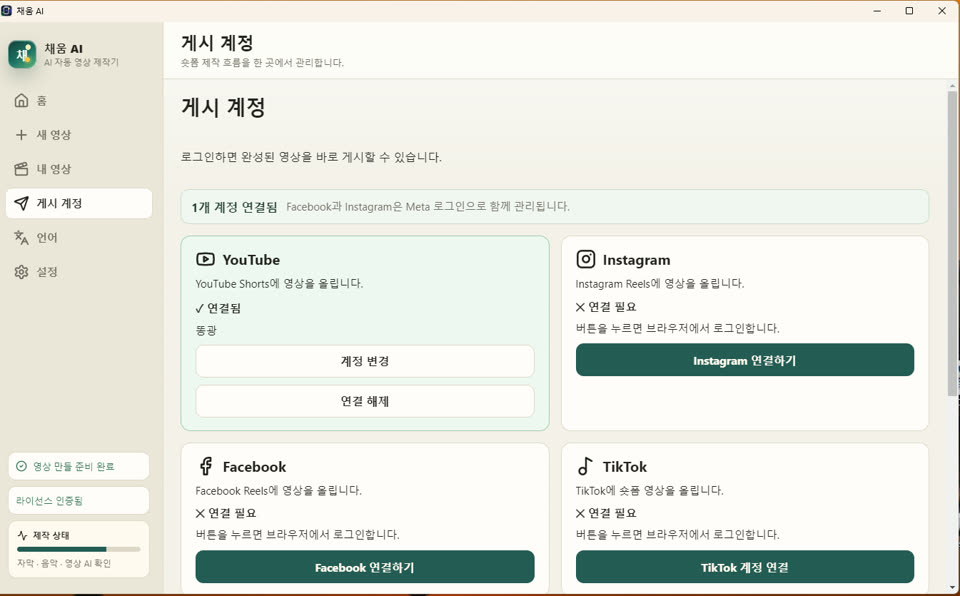Click 숏폼 제작 흐름을 한 곳에서 관리합니다 subtitle
960x596 pixels.
coord(262,62)
